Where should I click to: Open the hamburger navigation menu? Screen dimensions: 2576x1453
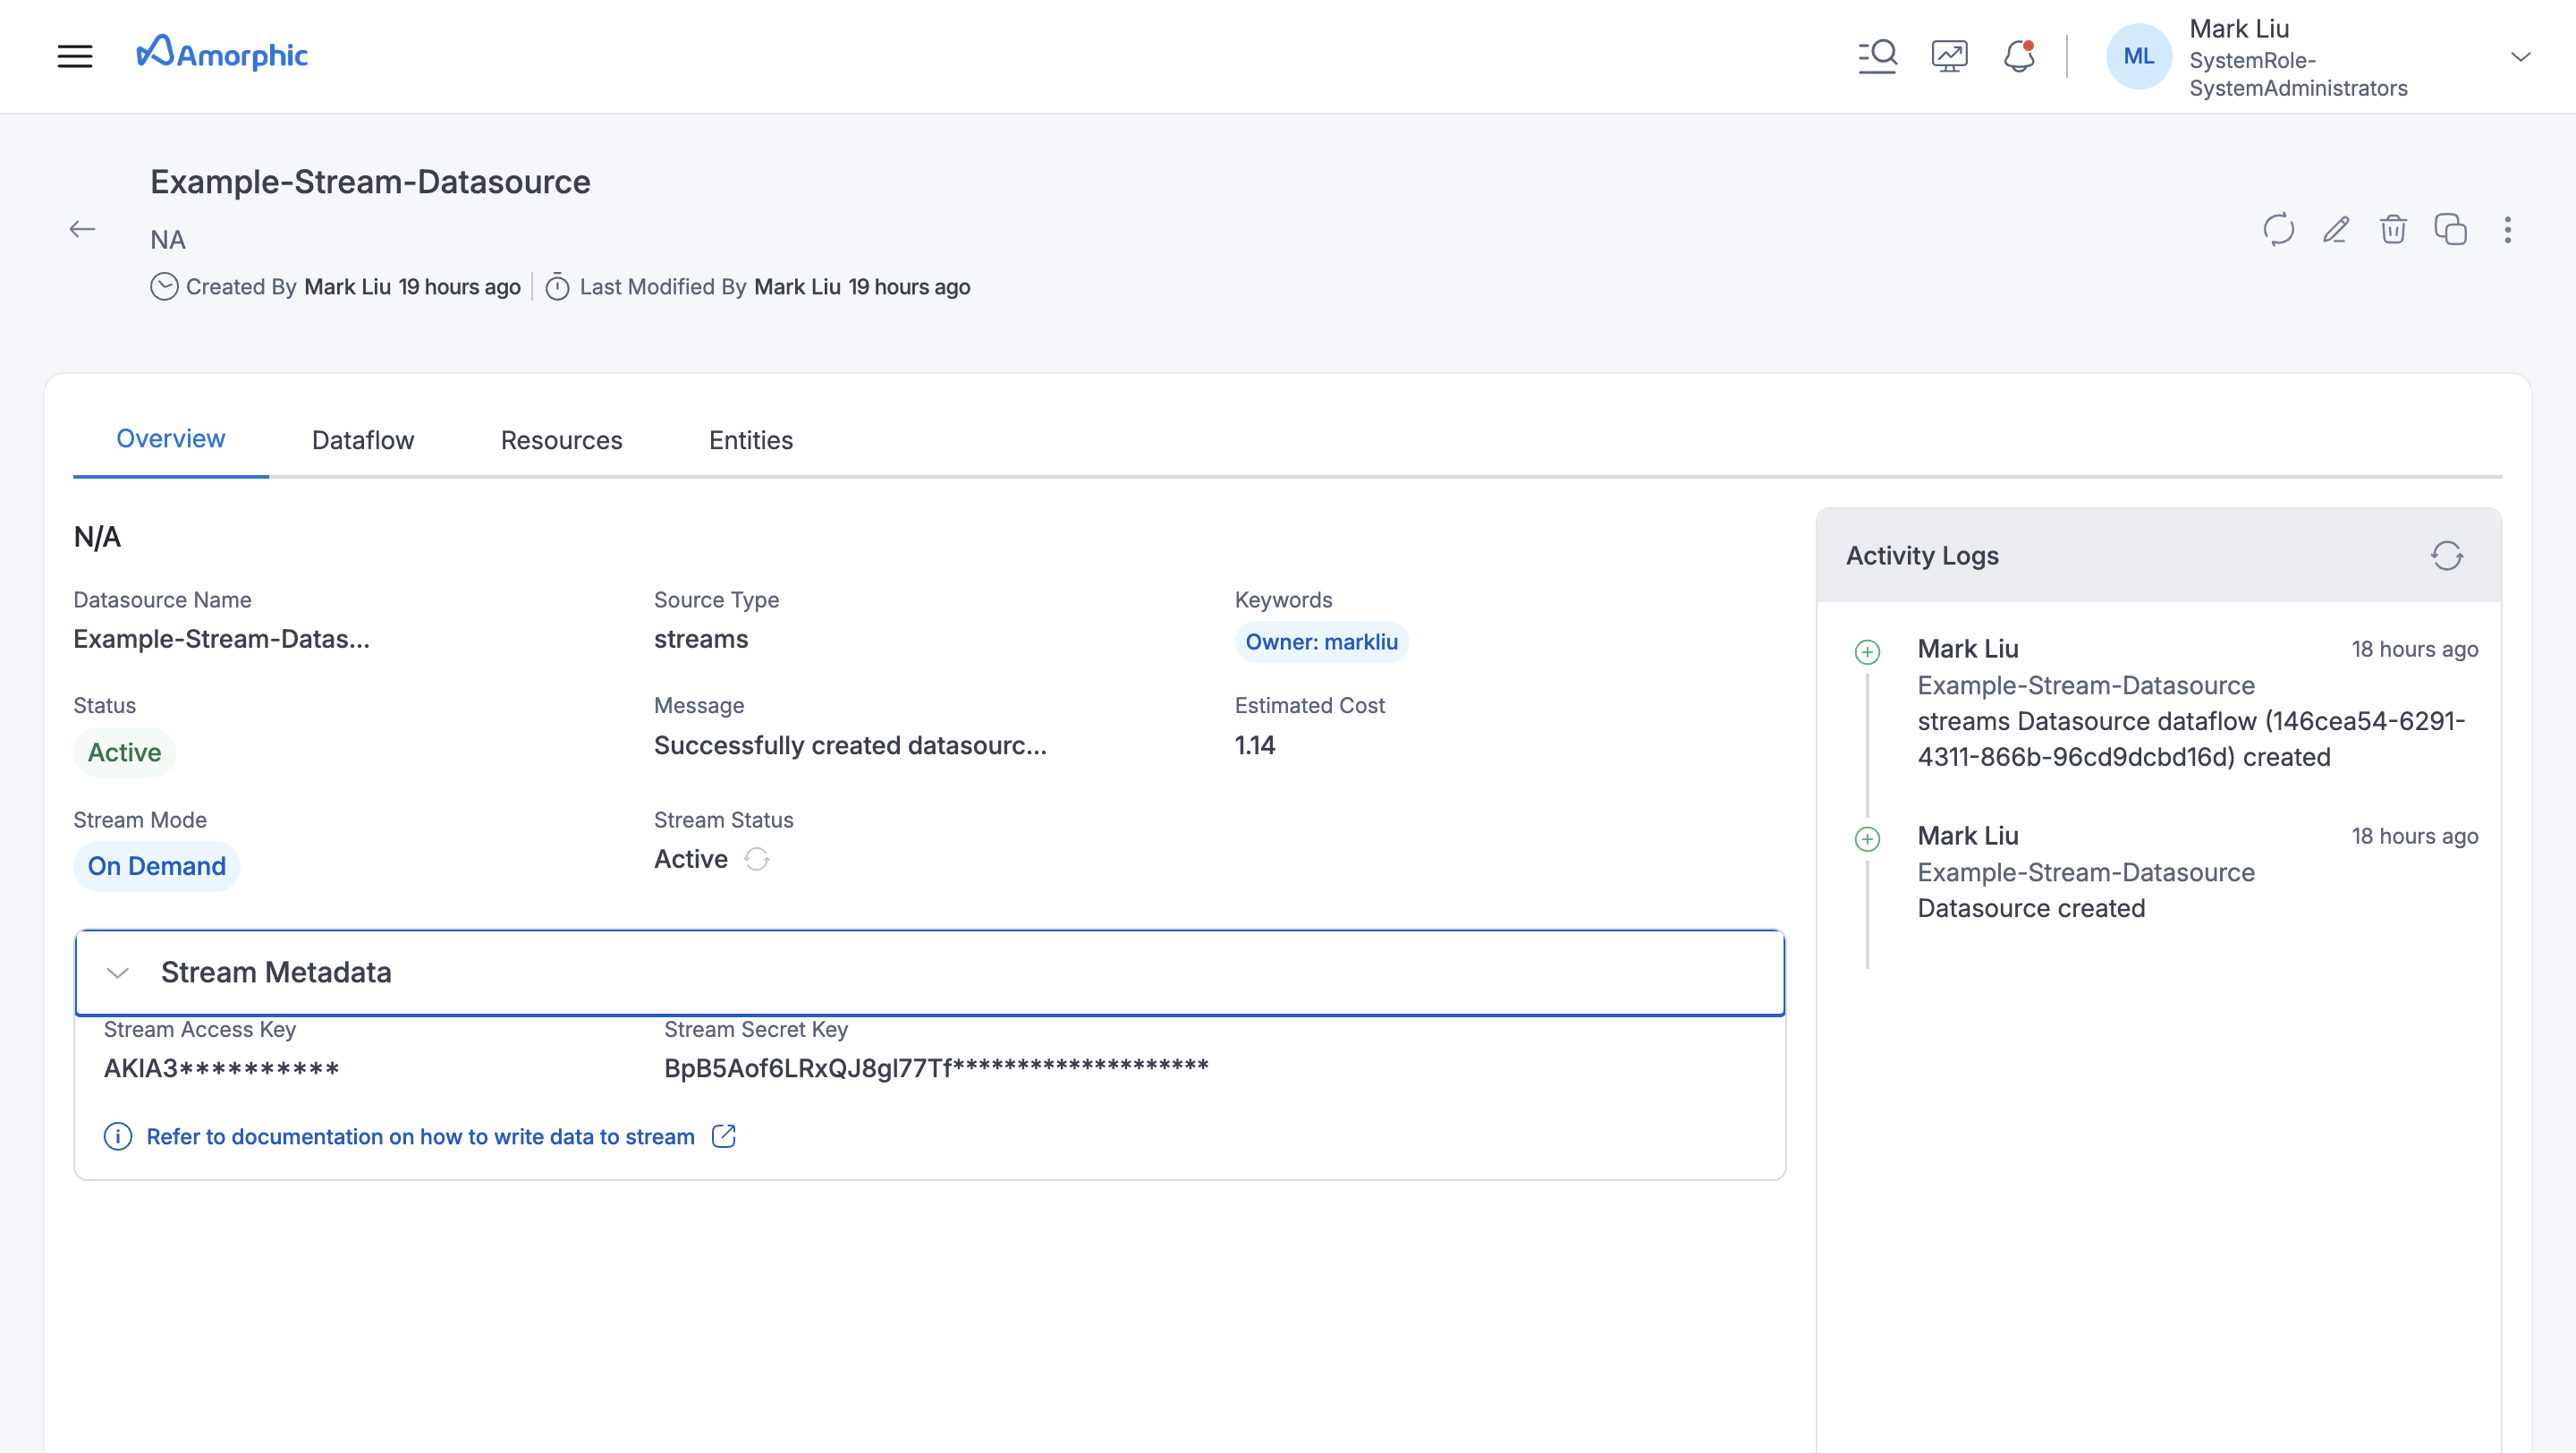coord(75,56)
